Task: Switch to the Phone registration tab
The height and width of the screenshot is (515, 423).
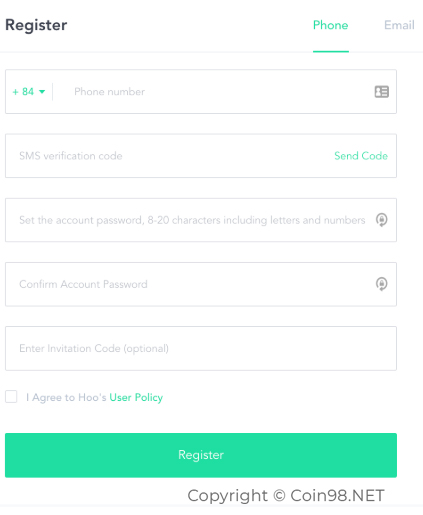Action: (x=330, y=25)
